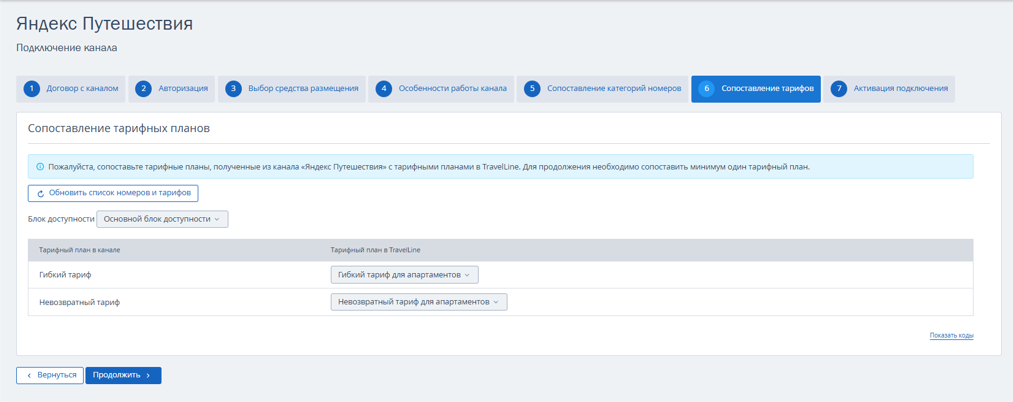Click chevron of Невозвратный тариф для апартаментов
Viewport: 1013px width, 402px height.
tap(496, 302)
